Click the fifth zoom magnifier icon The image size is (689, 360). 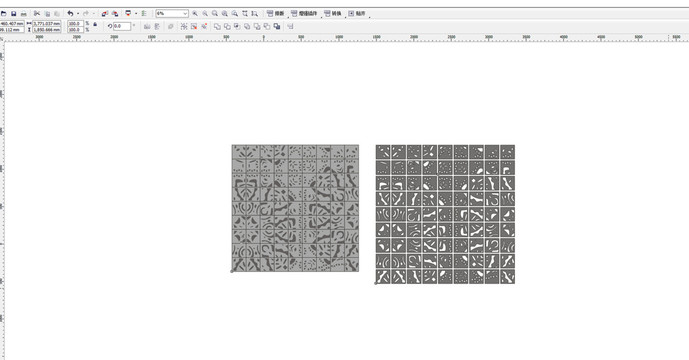click(235, 14)
